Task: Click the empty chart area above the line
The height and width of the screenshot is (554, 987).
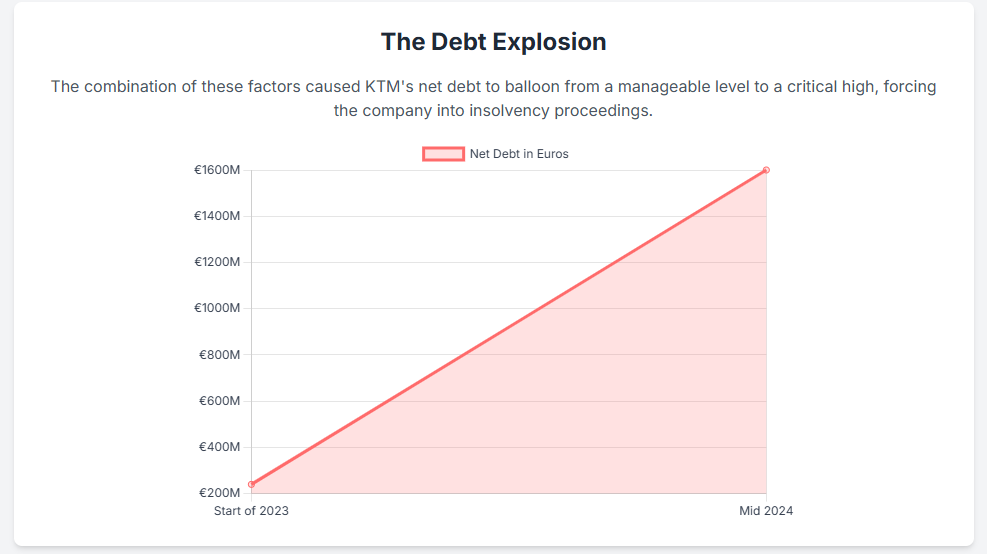Action: (400, 250)
